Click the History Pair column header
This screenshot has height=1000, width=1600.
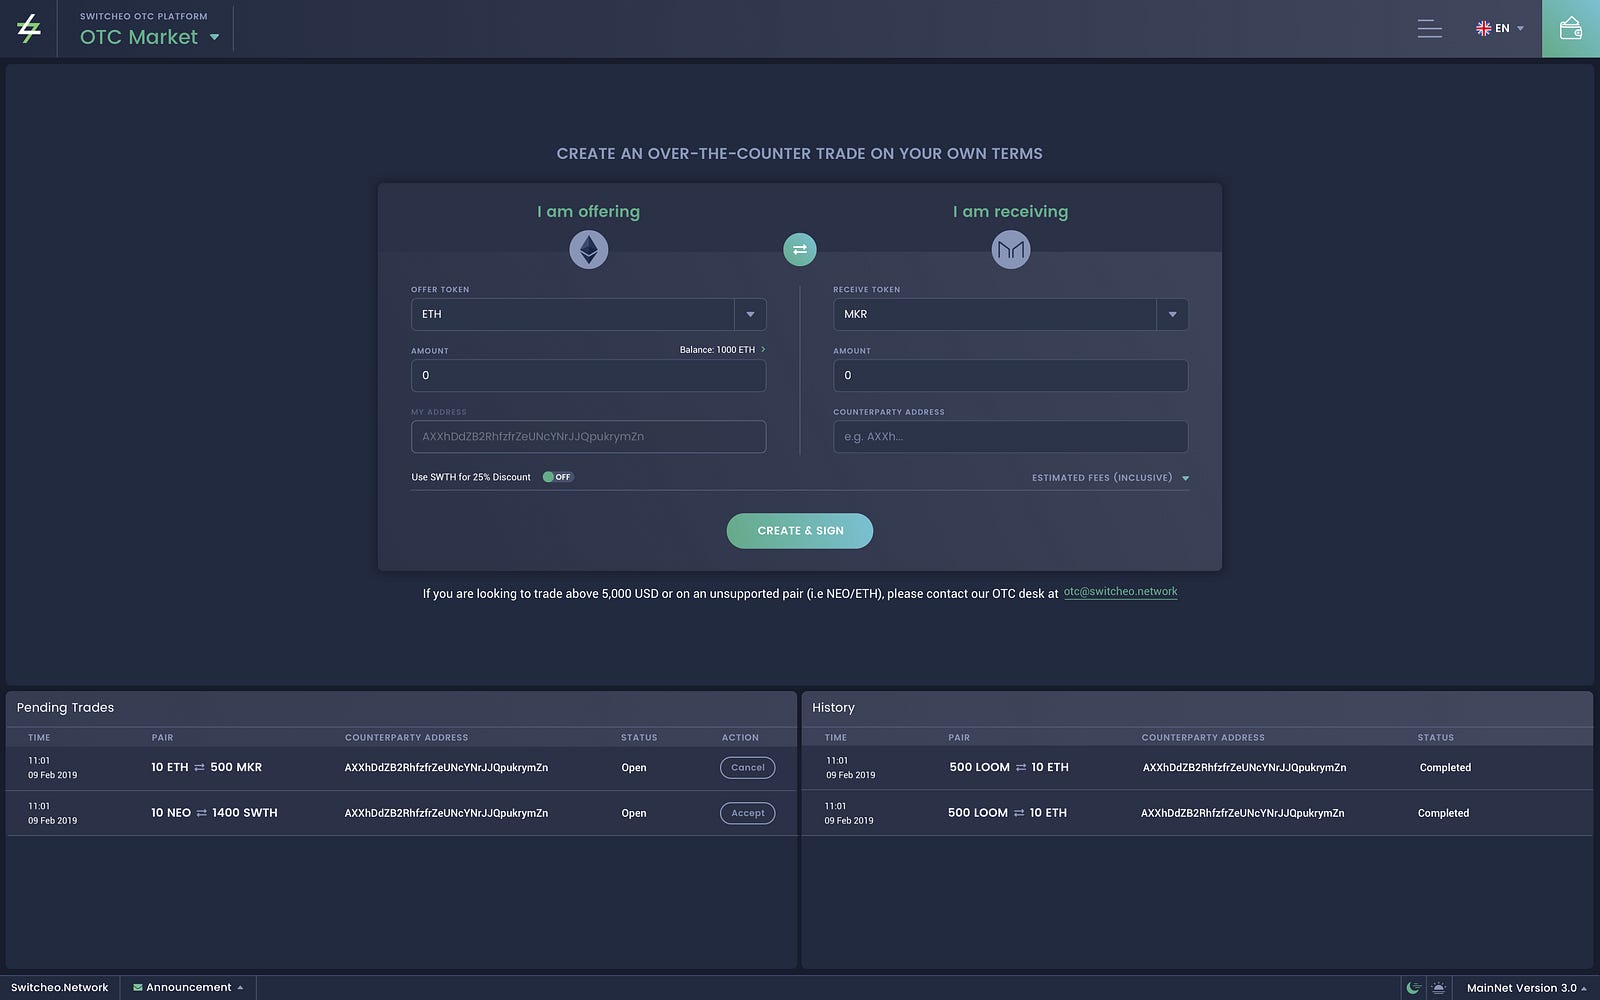point(959,738)
